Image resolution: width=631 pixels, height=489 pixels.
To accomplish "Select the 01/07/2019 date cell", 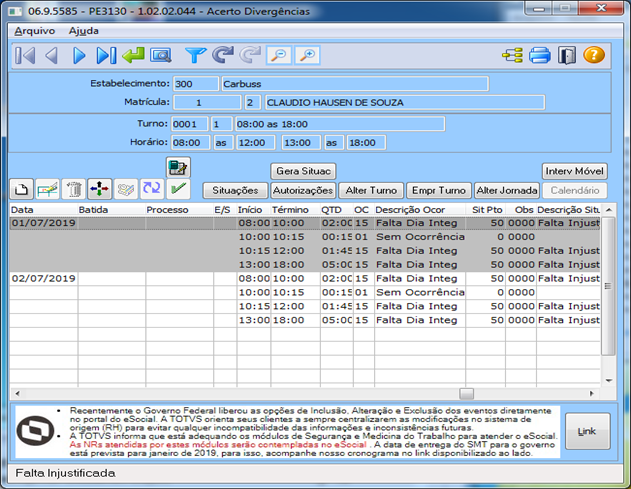I will tap(43, 223).
